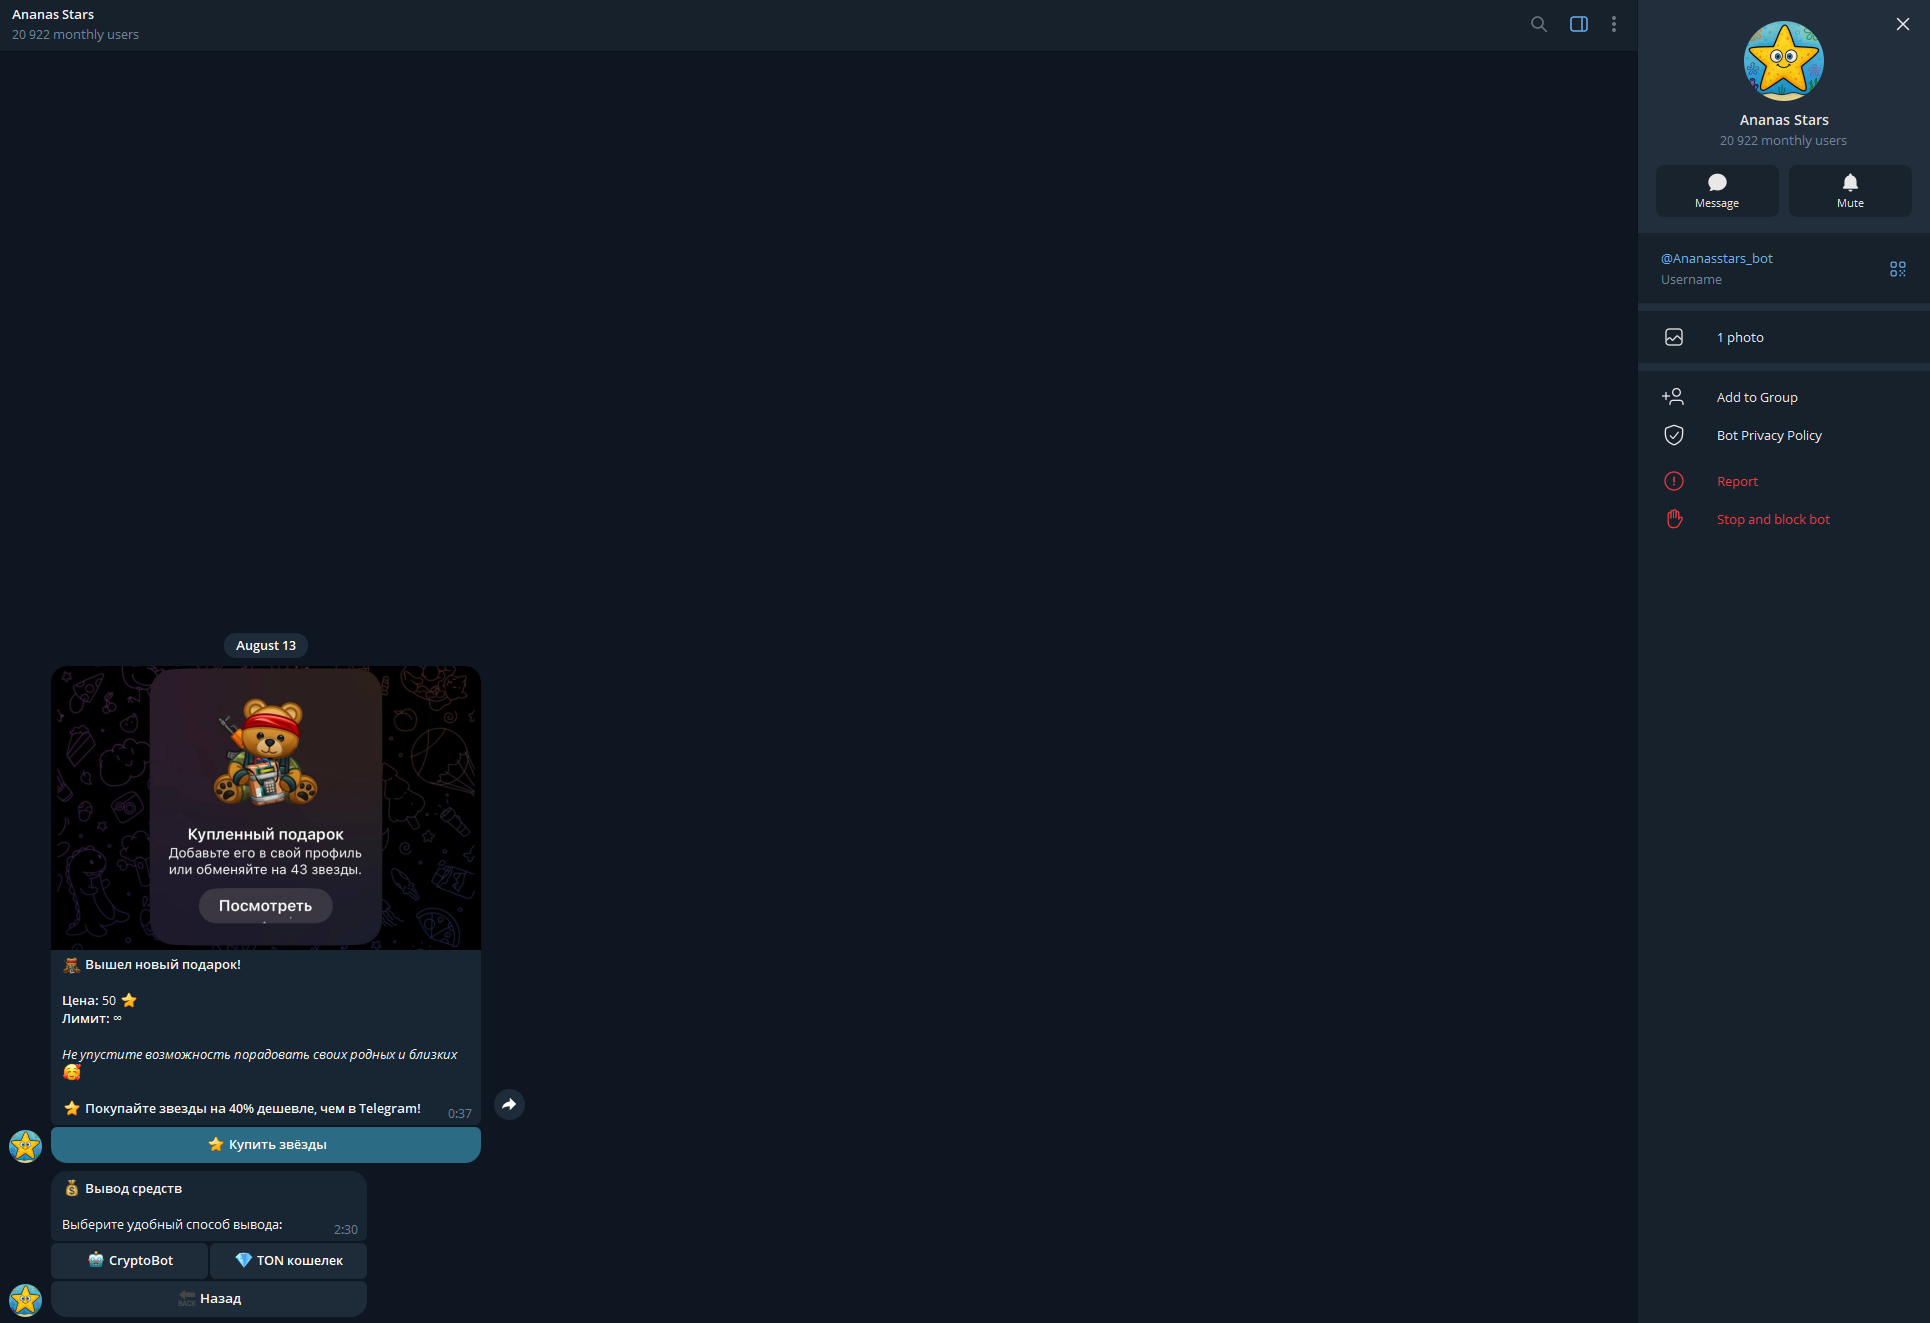Click the 2:30 message timestamp
Screen dimensions: 1930x1323
click(x=346, y=1229)
